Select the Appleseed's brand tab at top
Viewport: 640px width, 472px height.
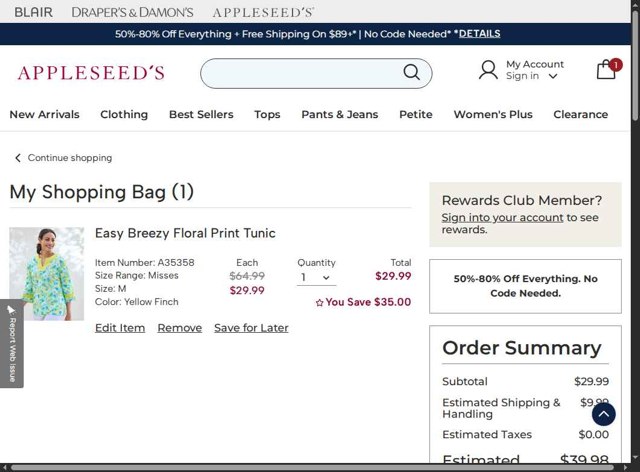pos(263,12)
